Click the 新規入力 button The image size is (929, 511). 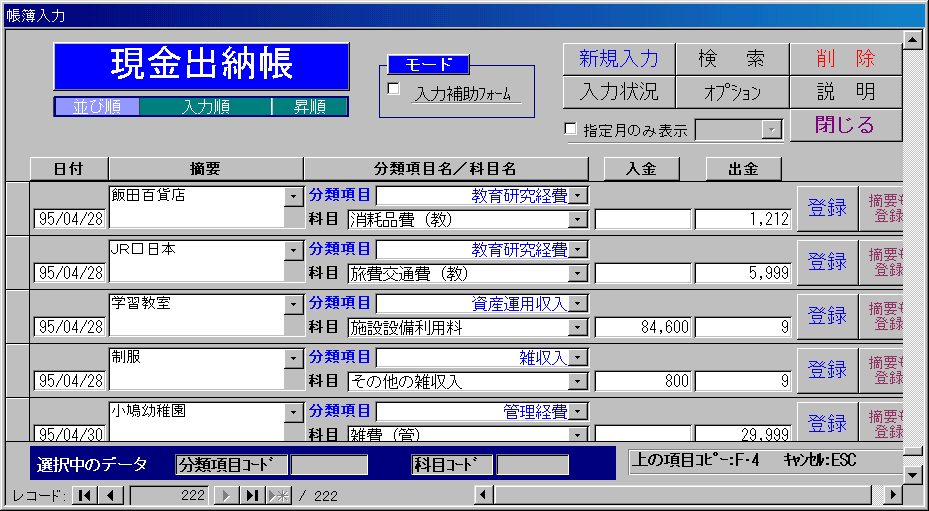(618, 59)
